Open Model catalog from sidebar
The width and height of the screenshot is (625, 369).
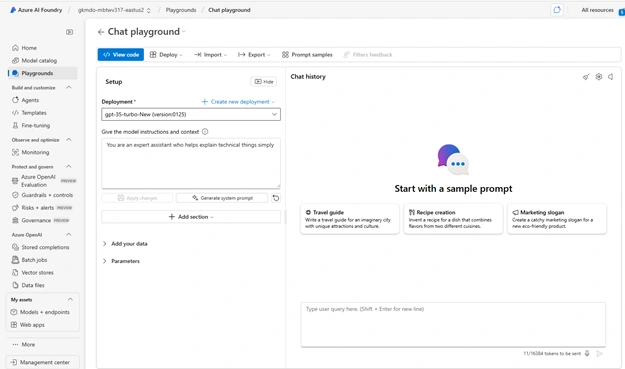point(39,61)
